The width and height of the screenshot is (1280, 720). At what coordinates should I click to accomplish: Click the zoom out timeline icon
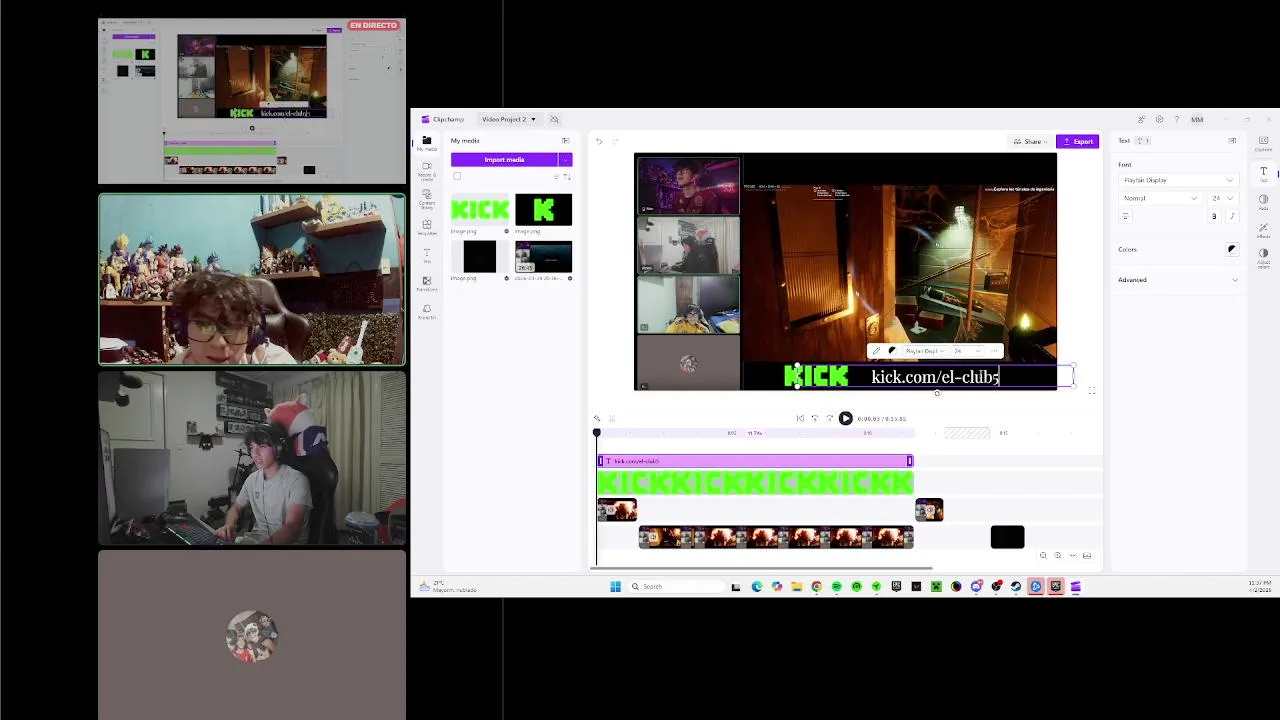[x=1043, y=556]
